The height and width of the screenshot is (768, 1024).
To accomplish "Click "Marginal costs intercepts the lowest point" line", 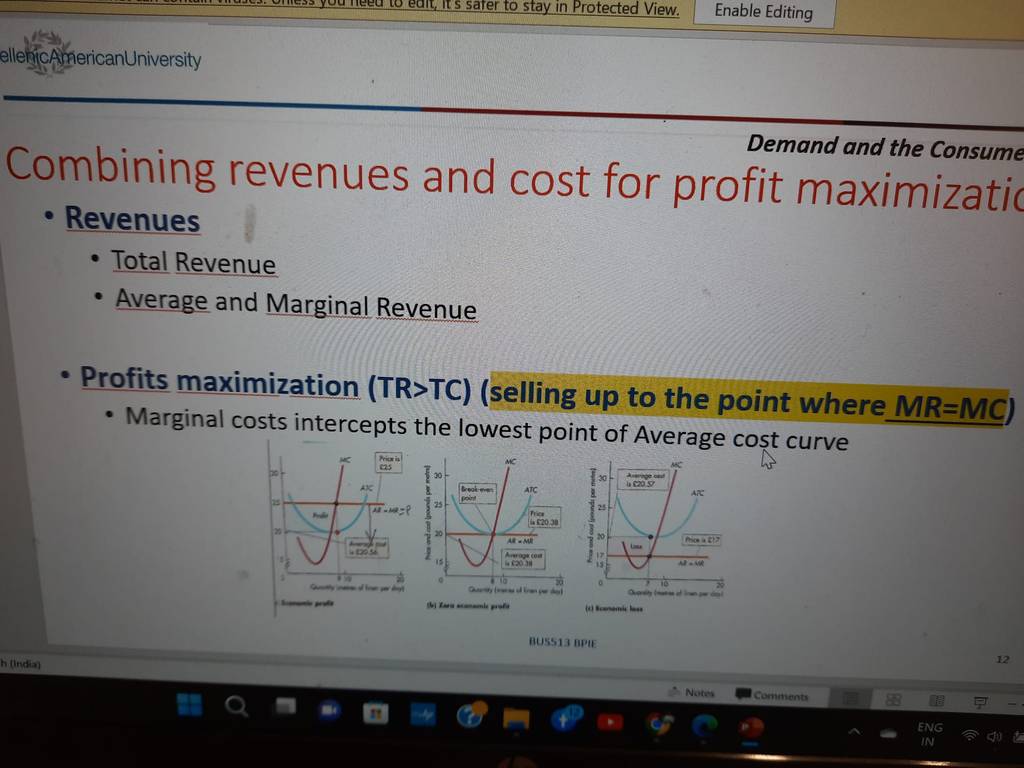I will (487, 429).
